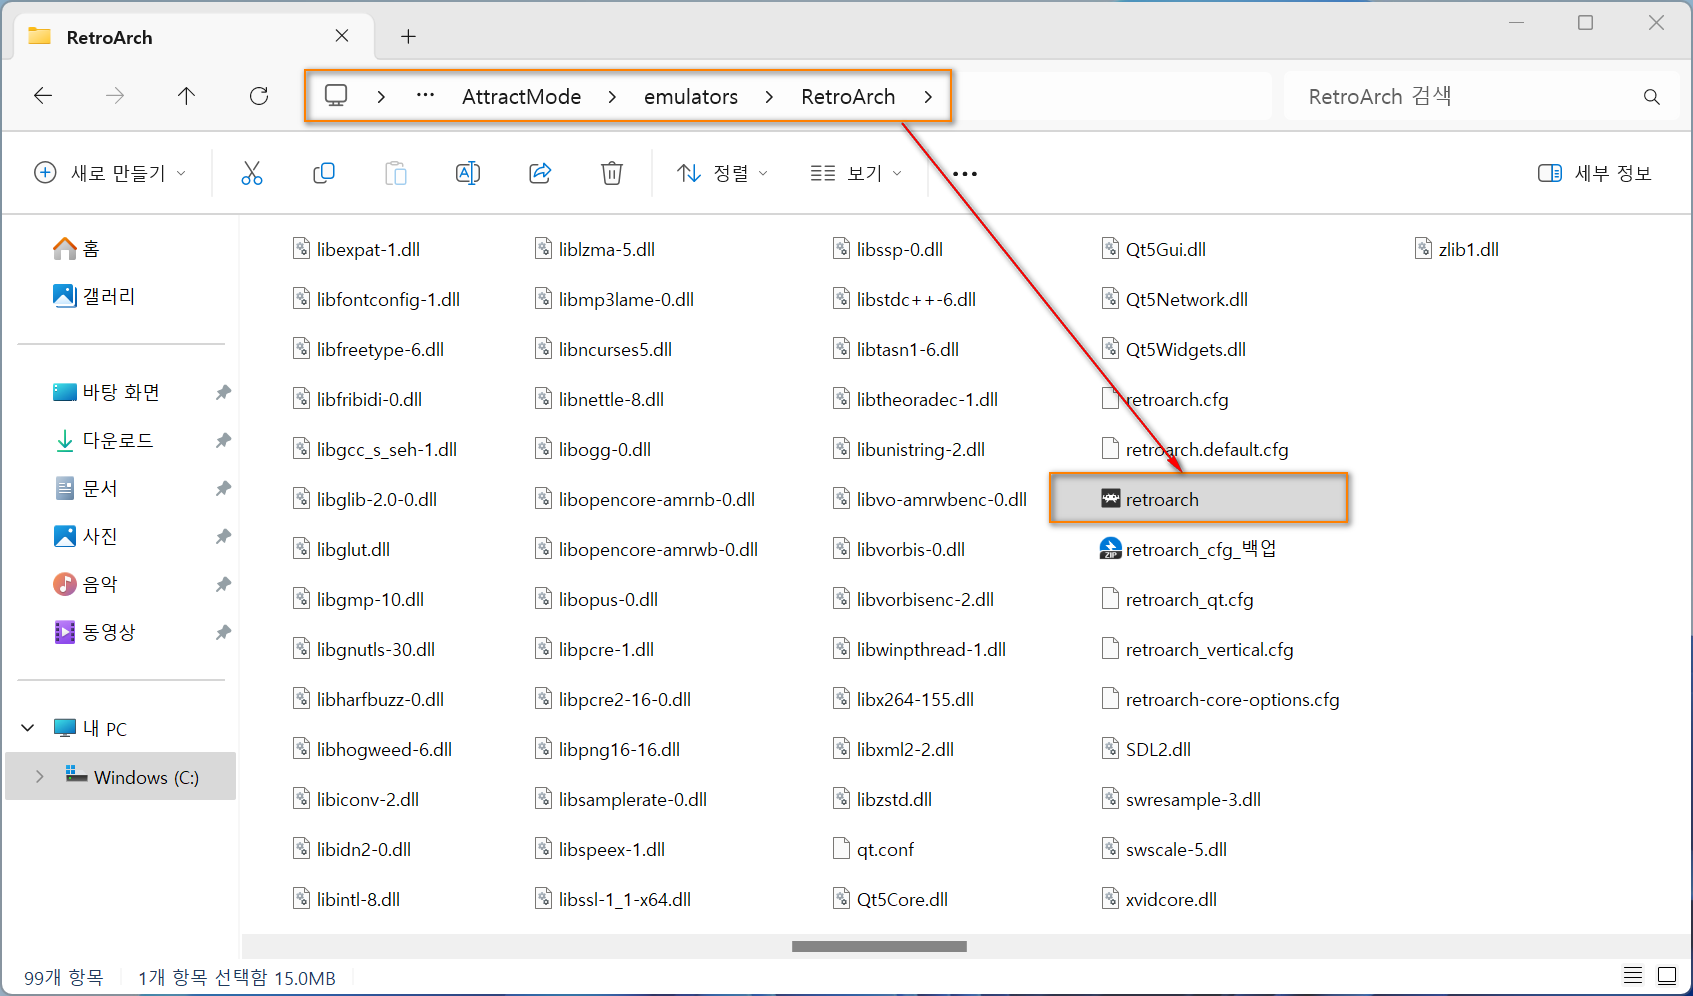The height and width of the screenshot is (996, 1693).
Task: Select the retroarch_cfg_백업 zip archive
Action: tap(1188, 549)
